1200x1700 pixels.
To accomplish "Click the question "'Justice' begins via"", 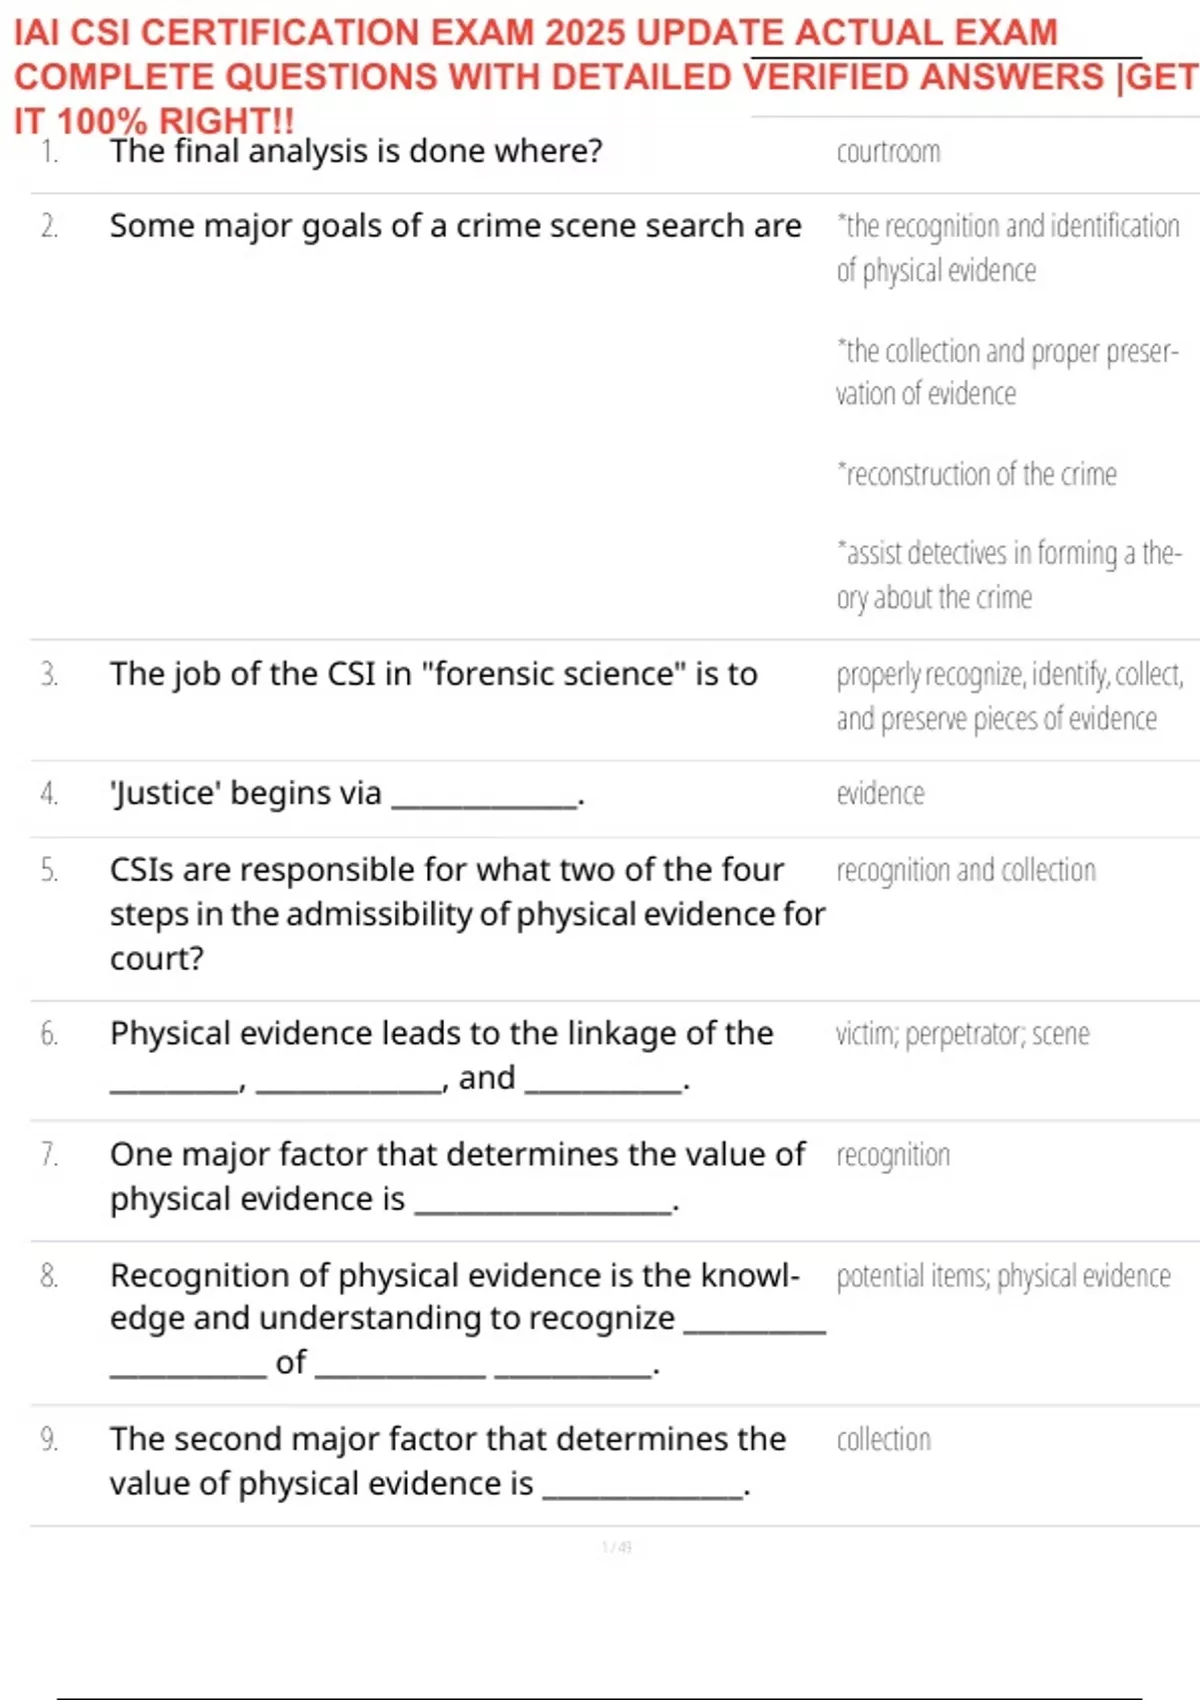I will click(346, 794).
